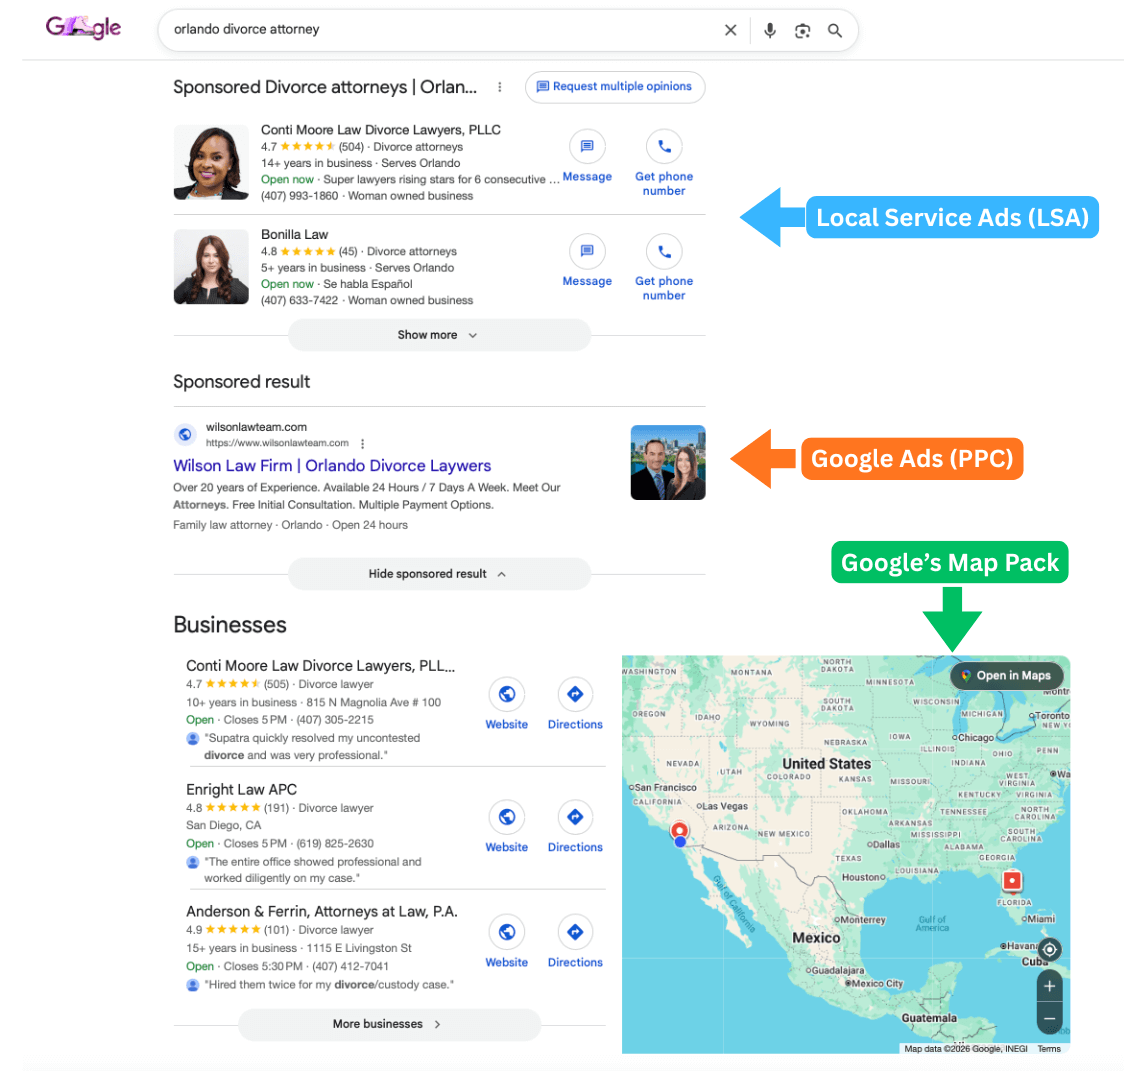Image resolution: width=1146 pixels, height=1071 pixels.
Task: Open Enright Law APC business listing
Action: pos(241,790)
